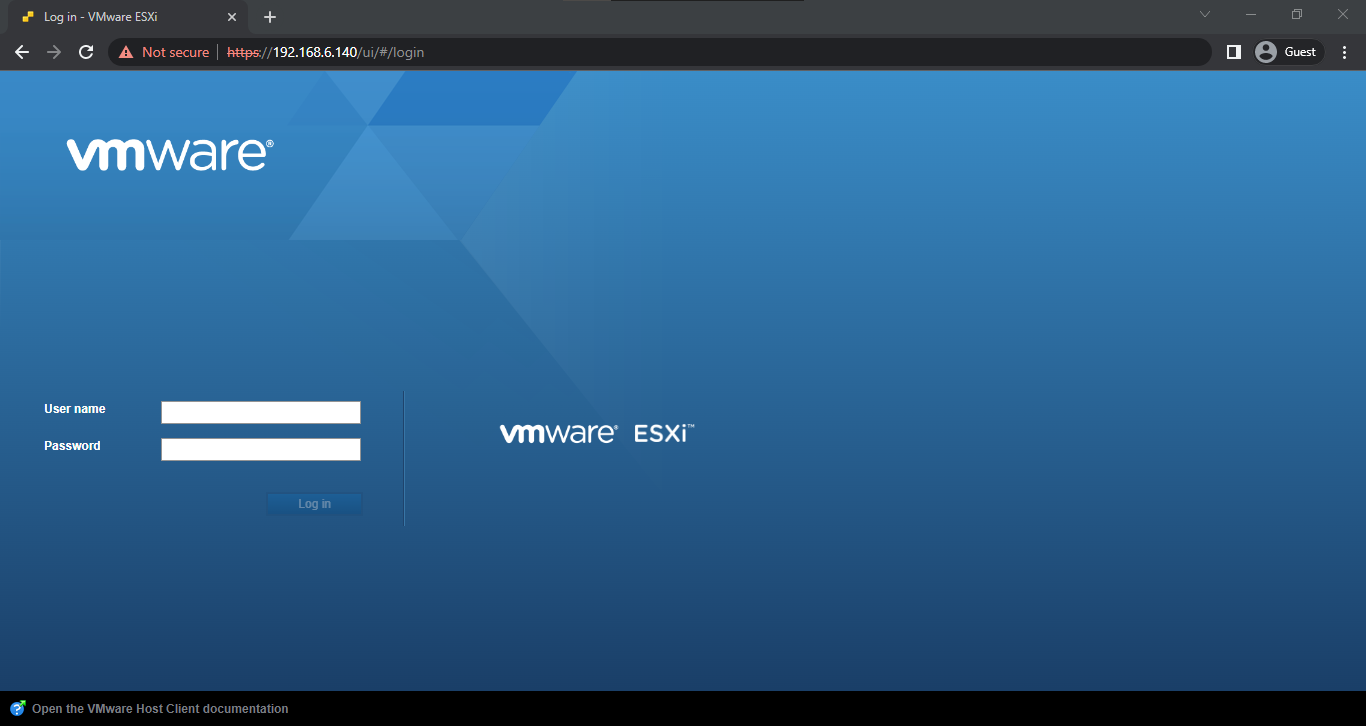Click into the Password field
The width and height of the screenshot is (1366, 726).
pyautogui.click(x=260, y=449)
